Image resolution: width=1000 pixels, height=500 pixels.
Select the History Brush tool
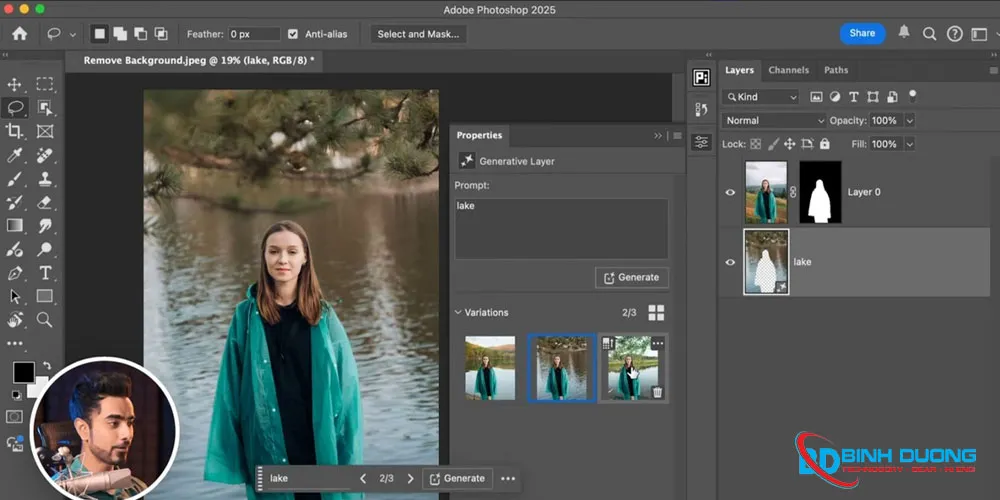point(14,203)
